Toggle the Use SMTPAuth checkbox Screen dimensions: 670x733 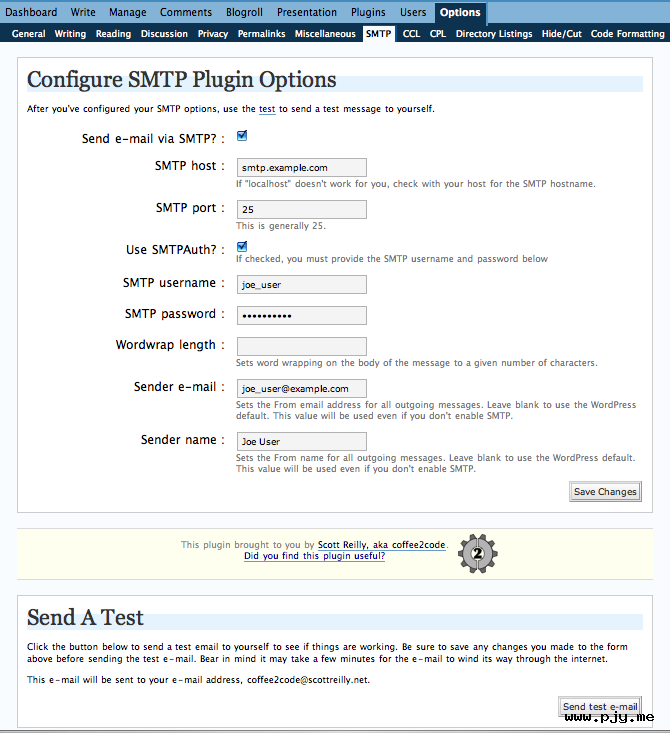click(242, 247)
